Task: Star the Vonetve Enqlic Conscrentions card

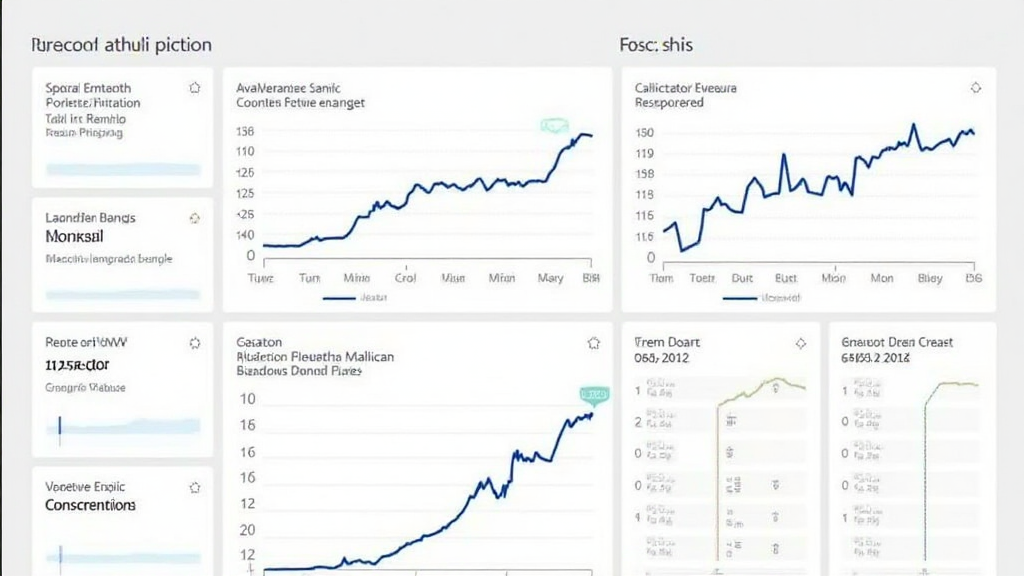Action: [194, 488]
